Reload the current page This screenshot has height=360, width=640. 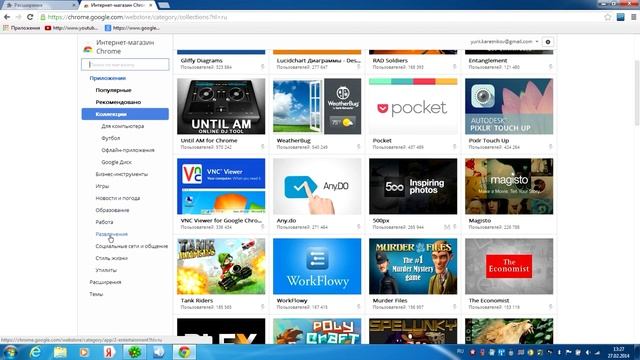click(30, 17)
